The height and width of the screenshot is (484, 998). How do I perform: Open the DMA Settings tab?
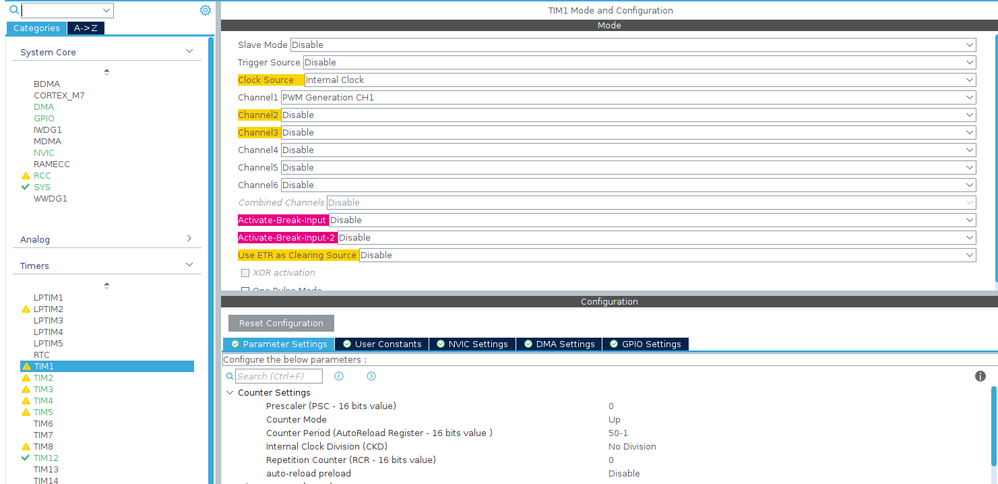pyautogui.click(x=559, y=344)
